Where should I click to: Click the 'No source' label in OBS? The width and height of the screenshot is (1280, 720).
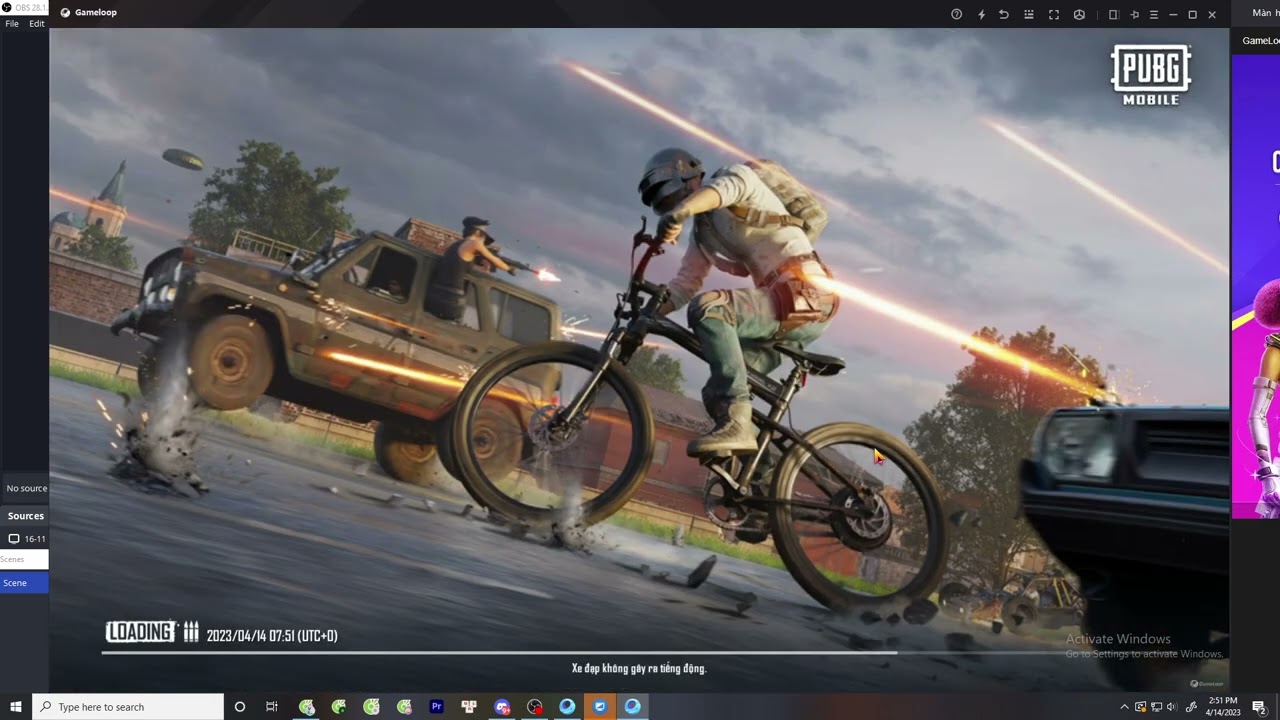point(27,488)
